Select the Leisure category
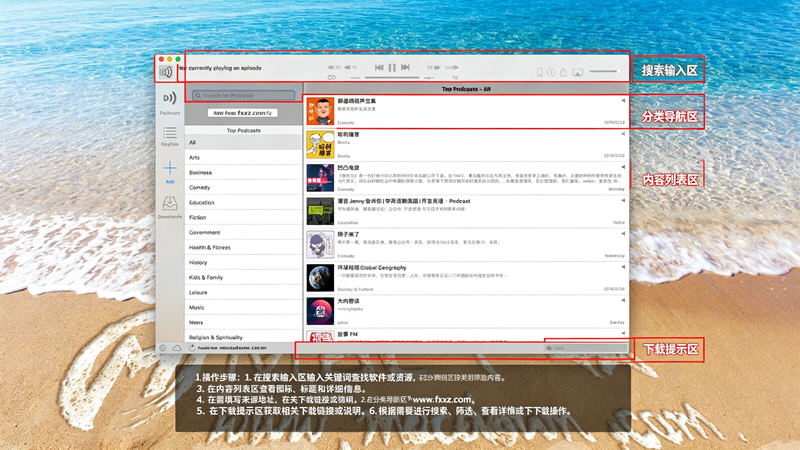 [243, 292]
